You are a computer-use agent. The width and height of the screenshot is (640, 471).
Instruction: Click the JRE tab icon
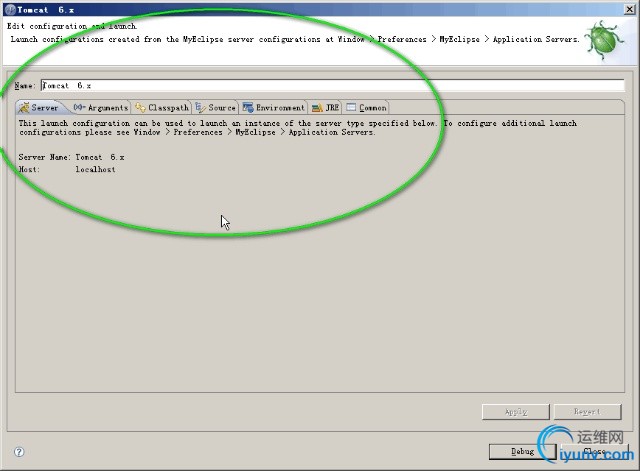(317, 108)
